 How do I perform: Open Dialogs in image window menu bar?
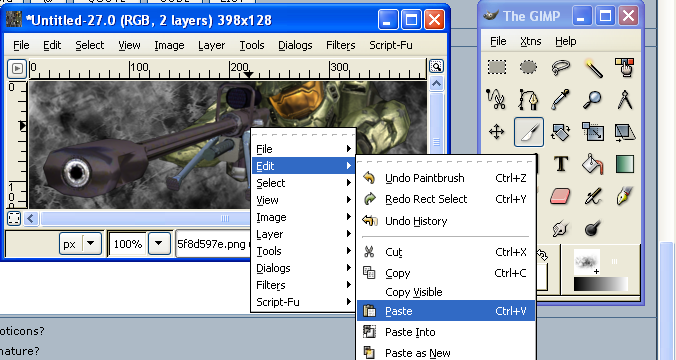click(295, 45)
